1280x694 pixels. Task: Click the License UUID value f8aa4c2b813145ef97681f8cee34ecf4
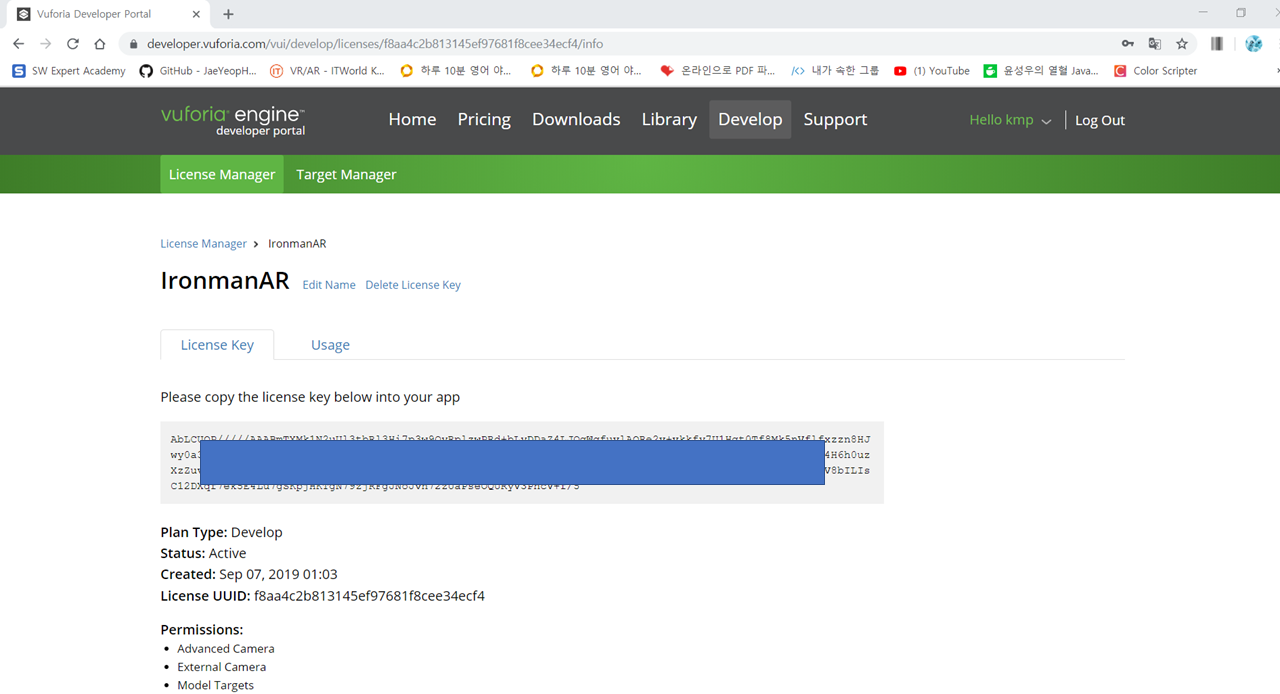pyautogui.click(x=369, y=596)
